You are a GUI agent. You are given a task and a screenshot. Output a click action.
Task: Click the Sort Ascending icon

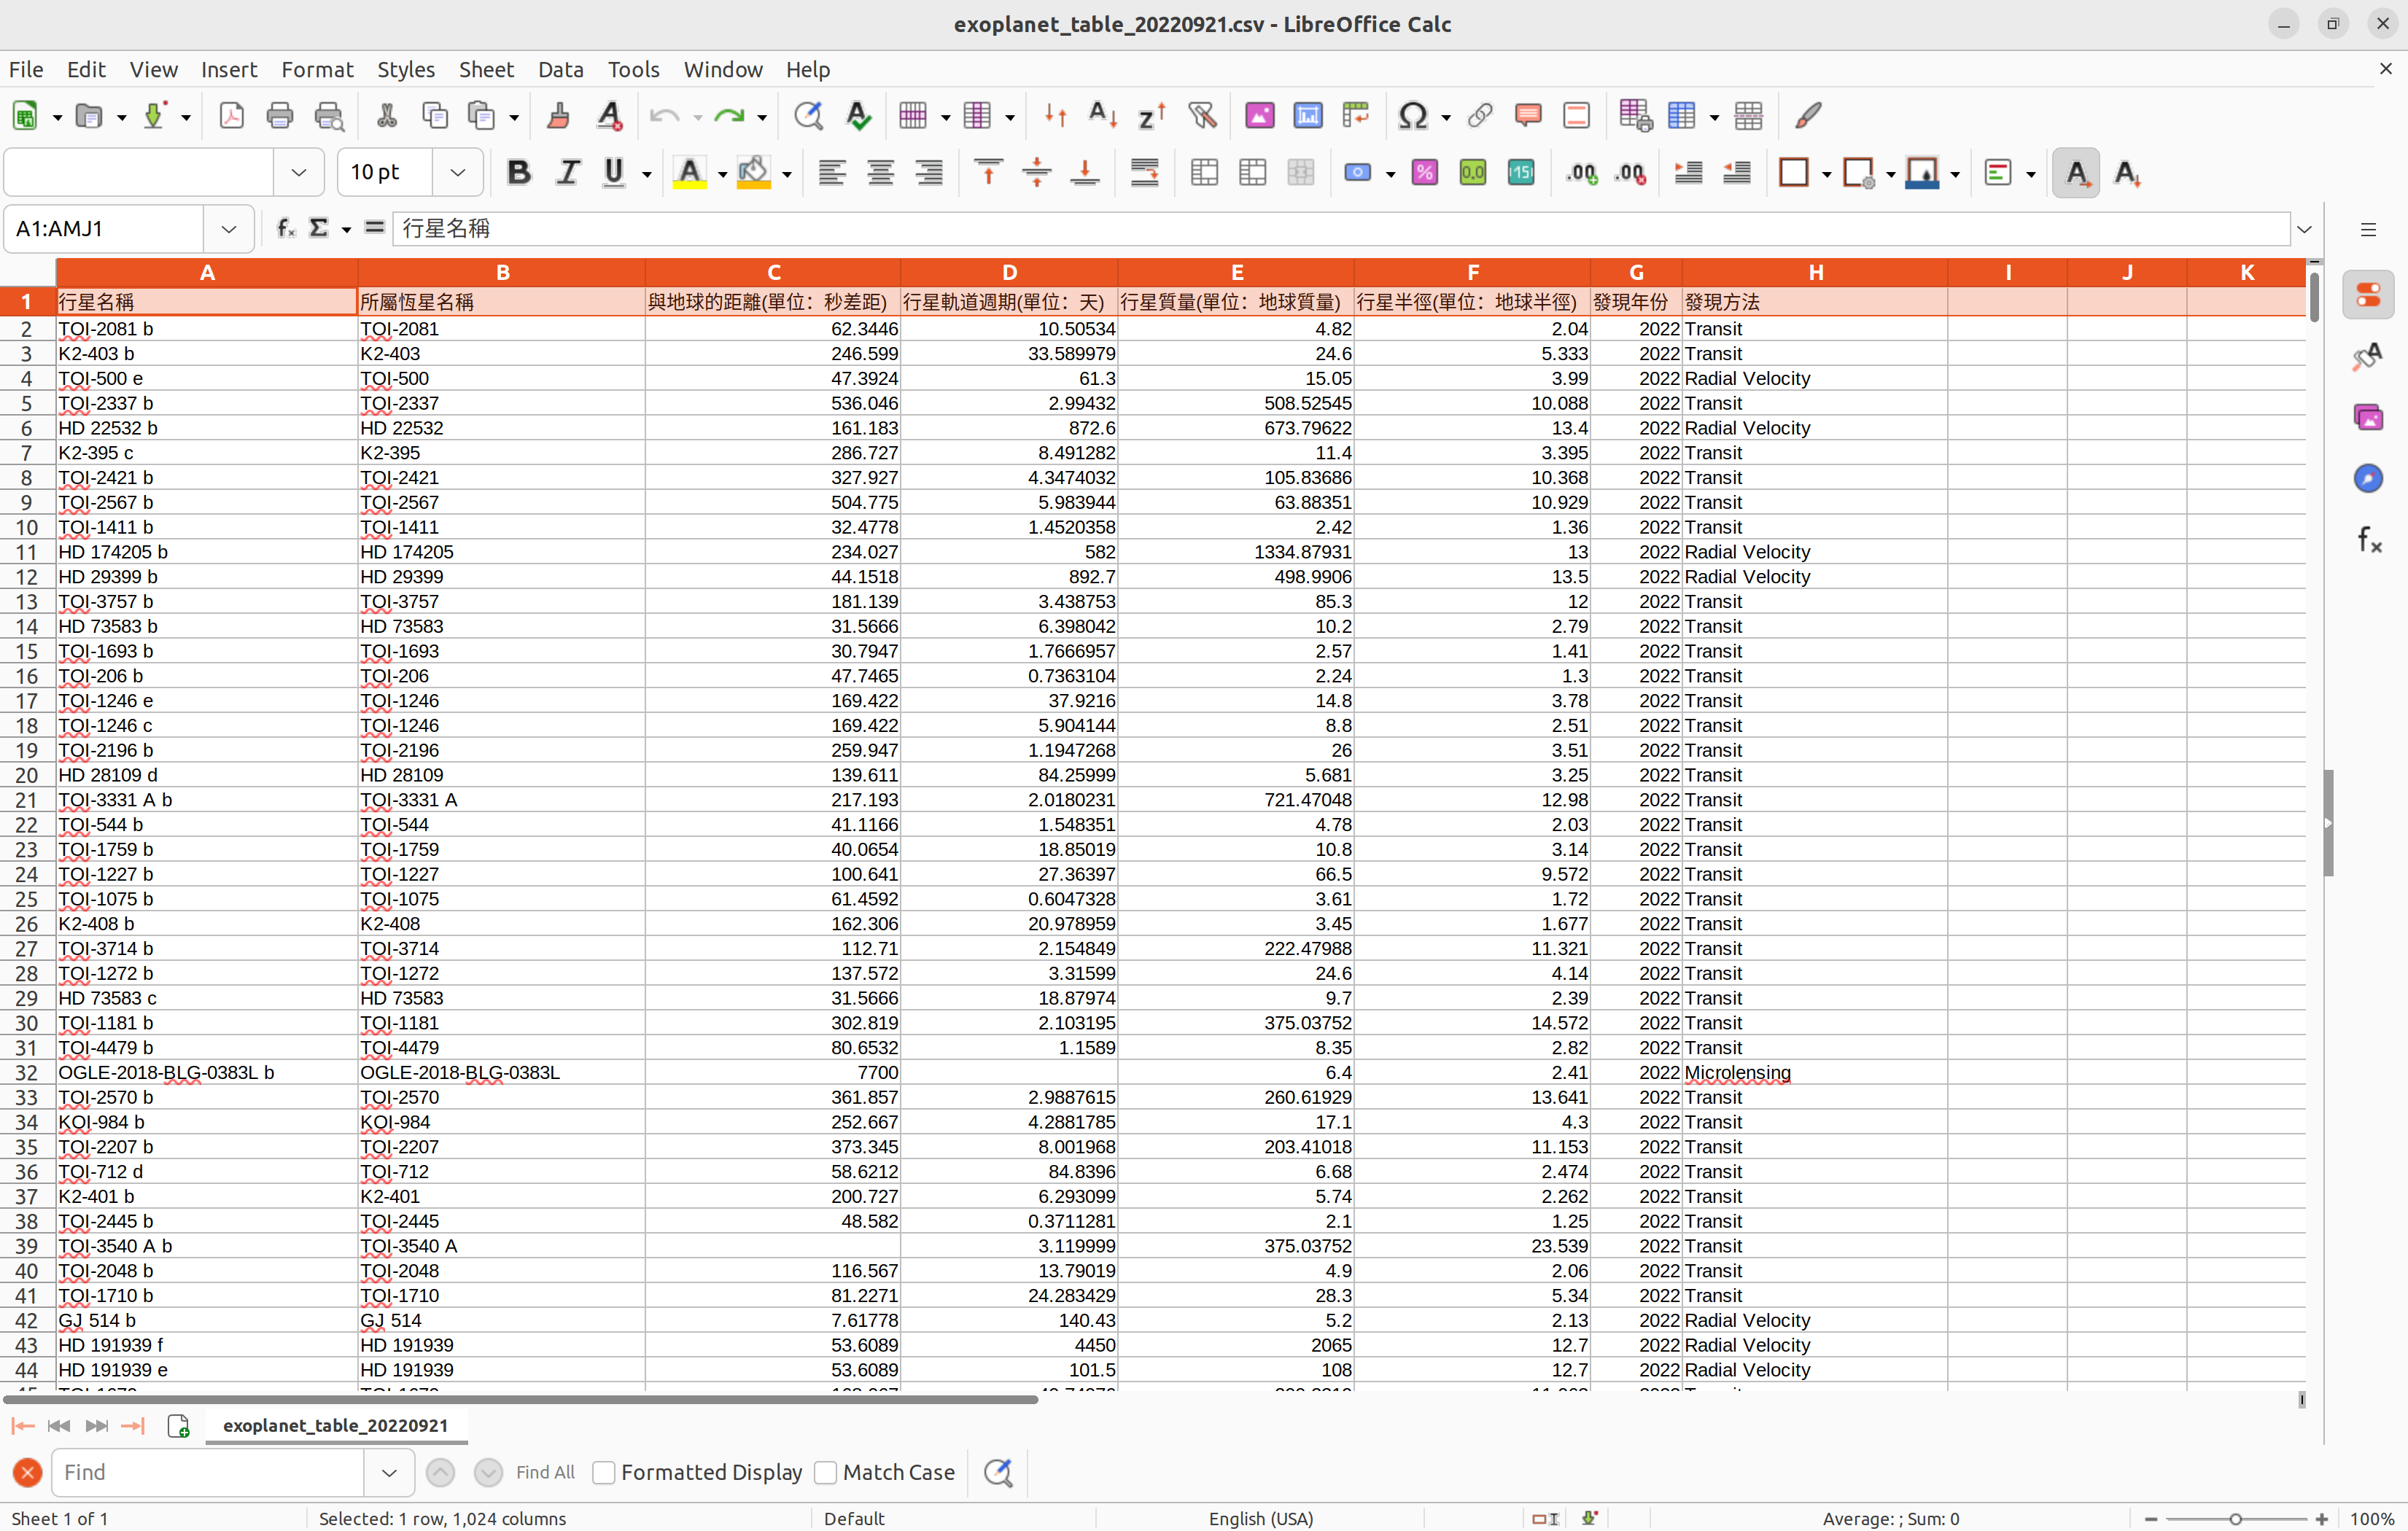1102,116
